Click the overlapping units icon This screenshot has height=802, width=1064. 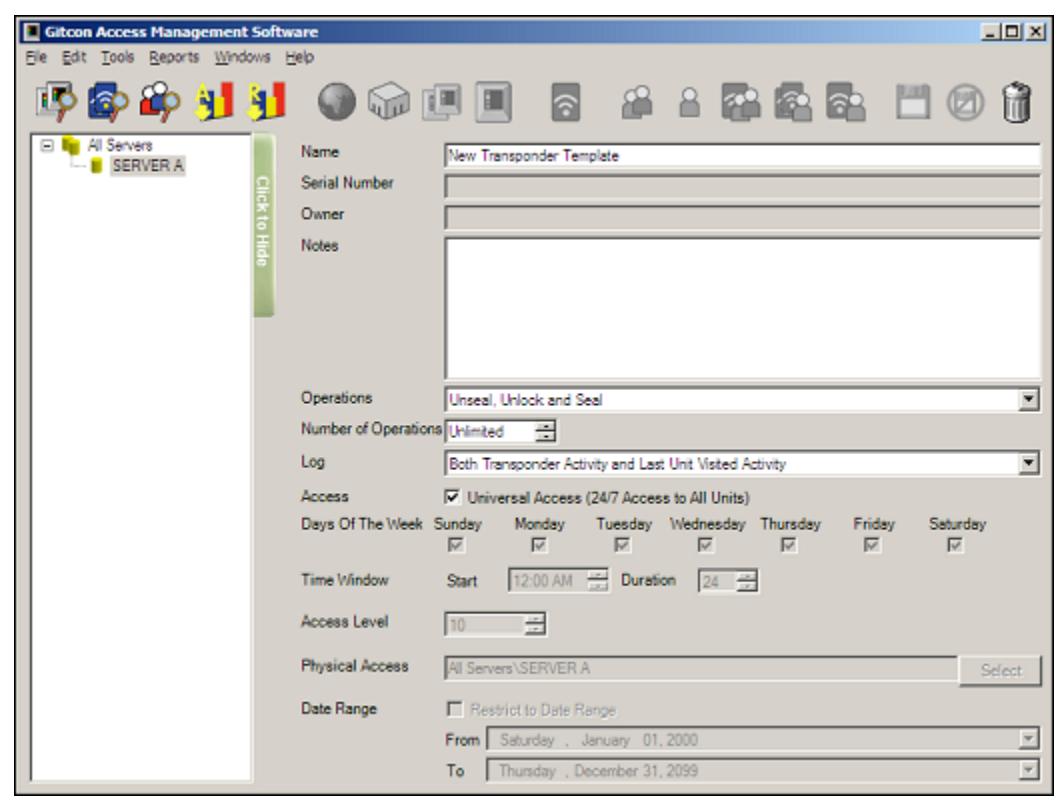click(442, 102)
